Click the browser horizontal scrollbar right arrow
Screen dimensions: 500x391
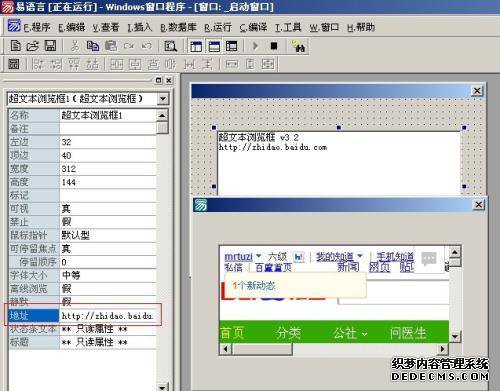[x=442, y=349]
